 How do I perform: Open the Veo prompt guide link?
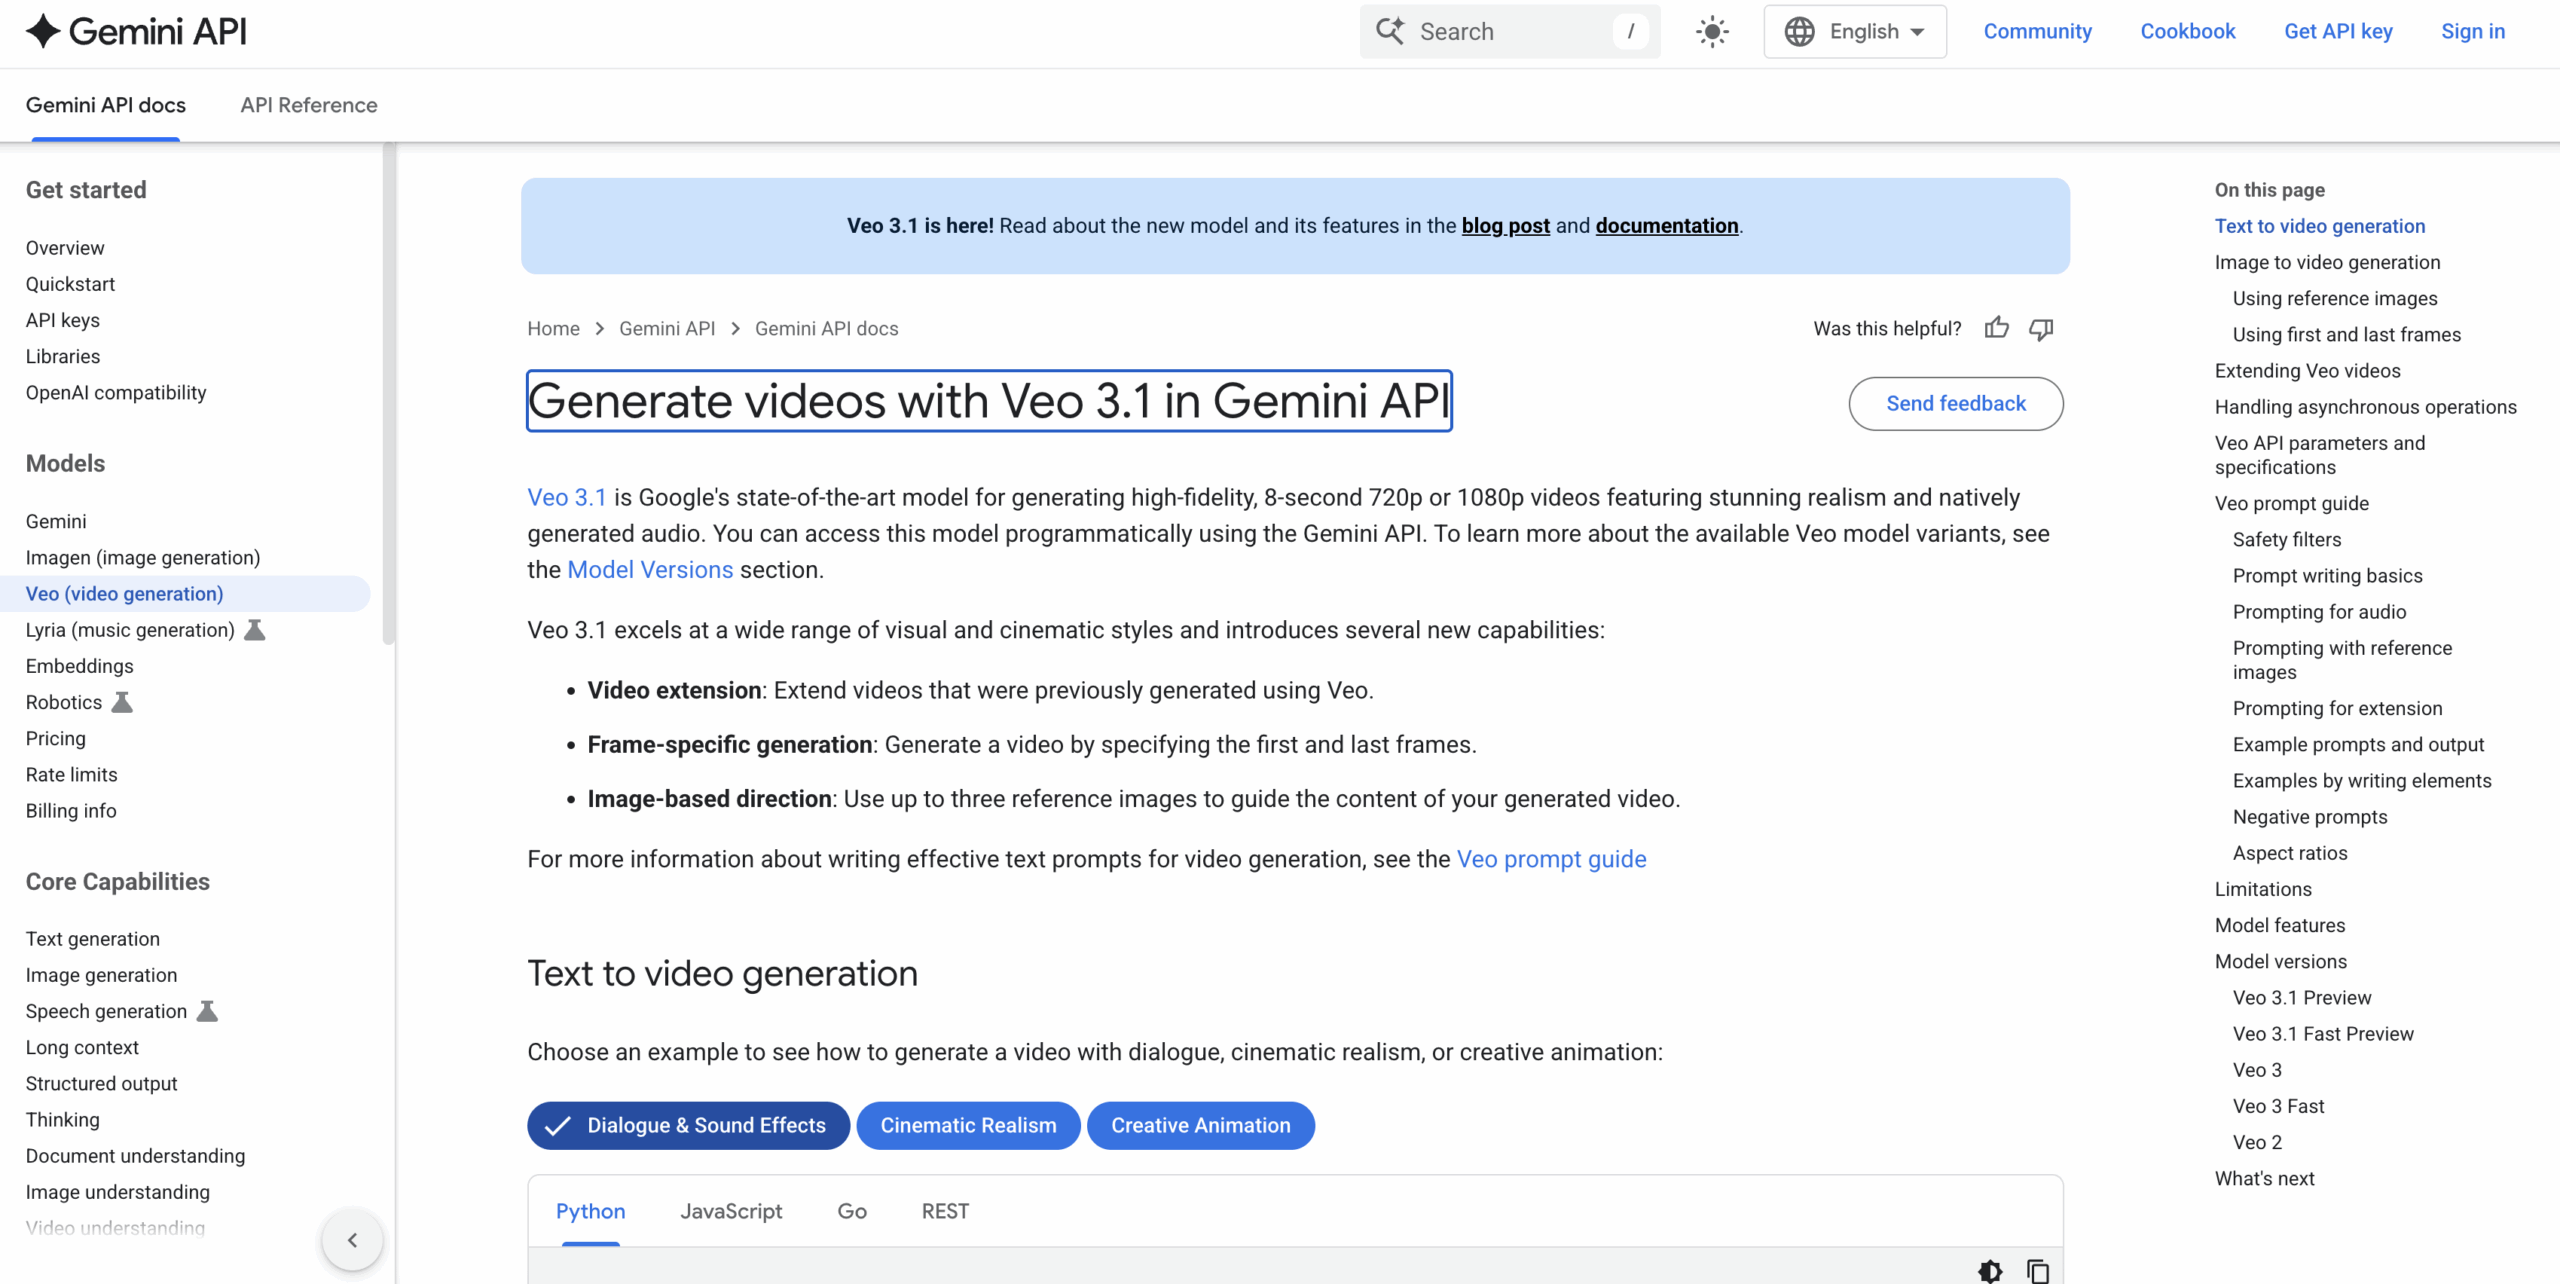(x=1551, y=859)
